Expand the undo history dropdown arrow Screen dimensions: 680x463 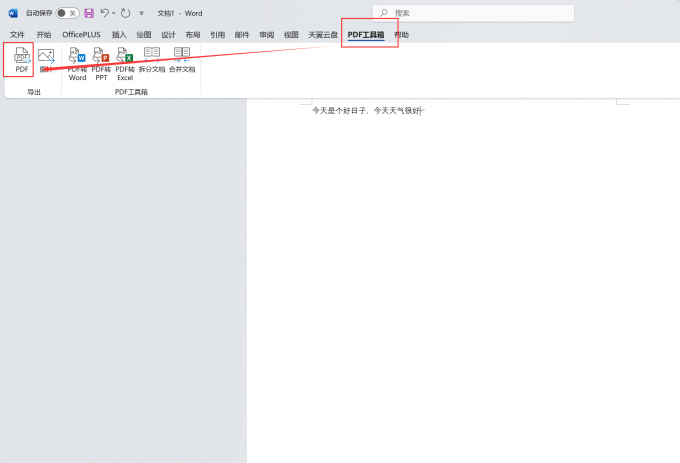[x=114, y=13]
